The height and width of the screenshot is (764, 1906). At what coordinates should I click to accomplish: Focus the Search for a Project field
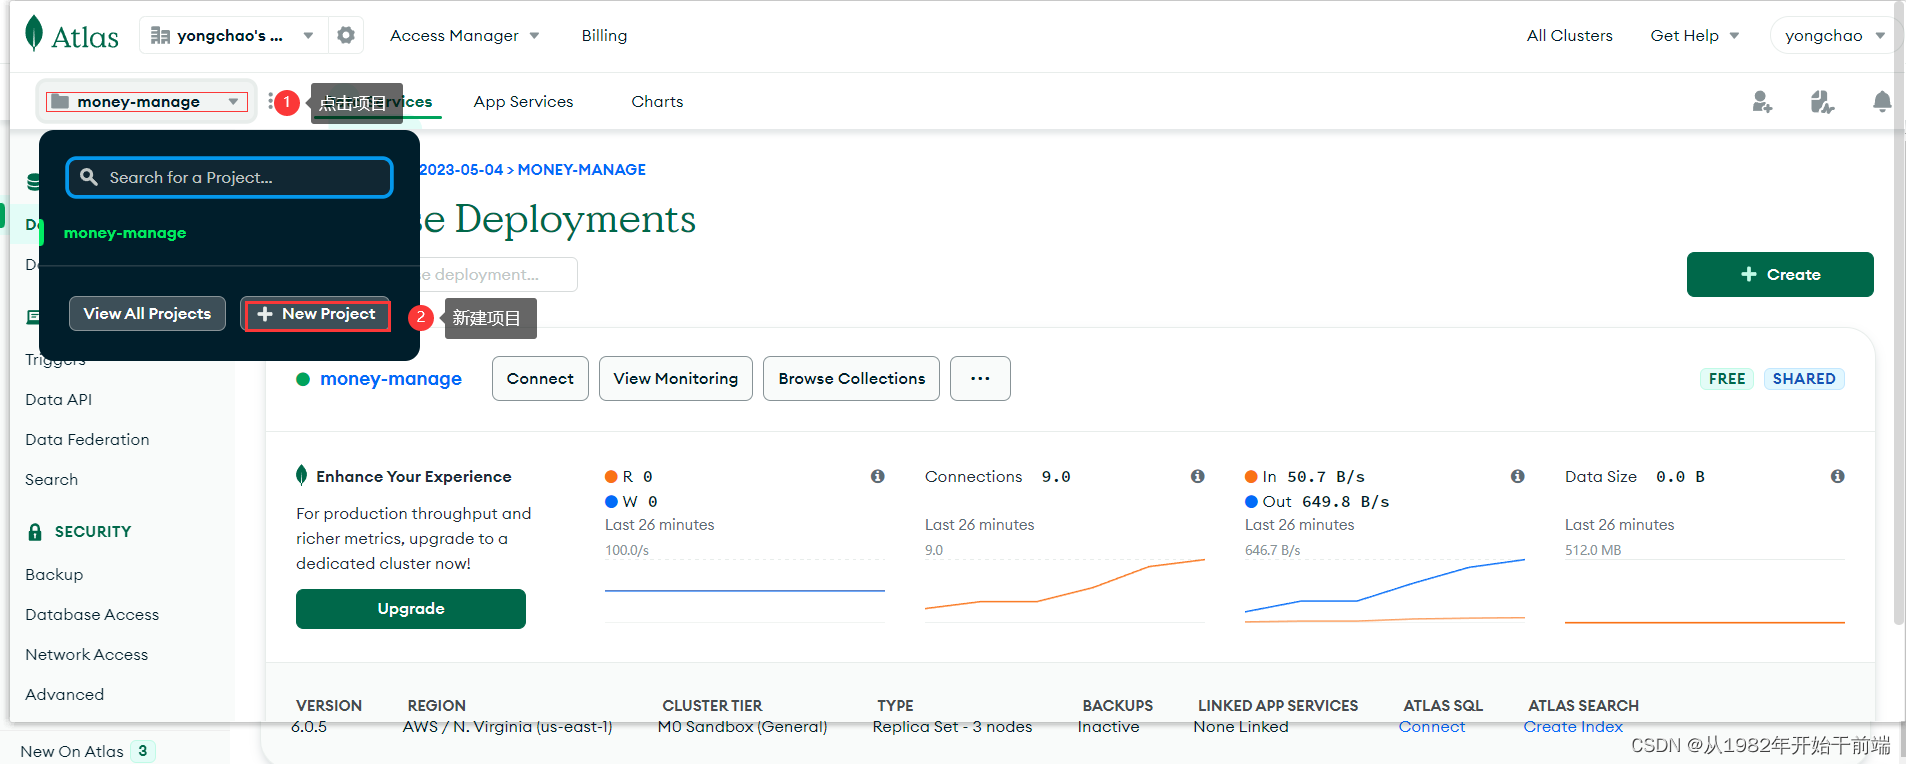230,177
